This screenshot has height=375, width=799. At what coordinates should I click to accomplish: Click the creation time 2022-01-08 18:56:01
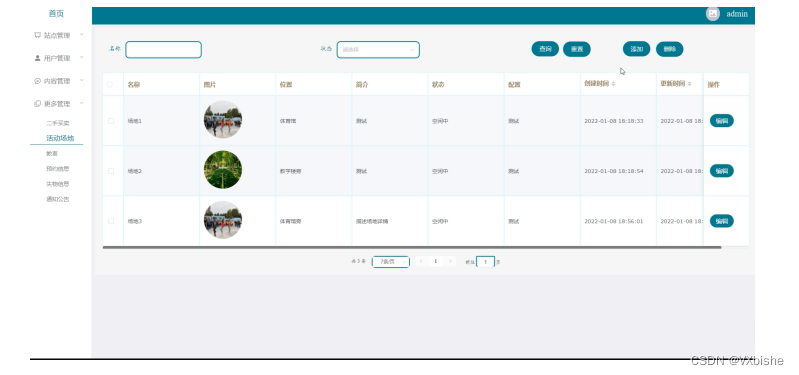pos(614,221)
